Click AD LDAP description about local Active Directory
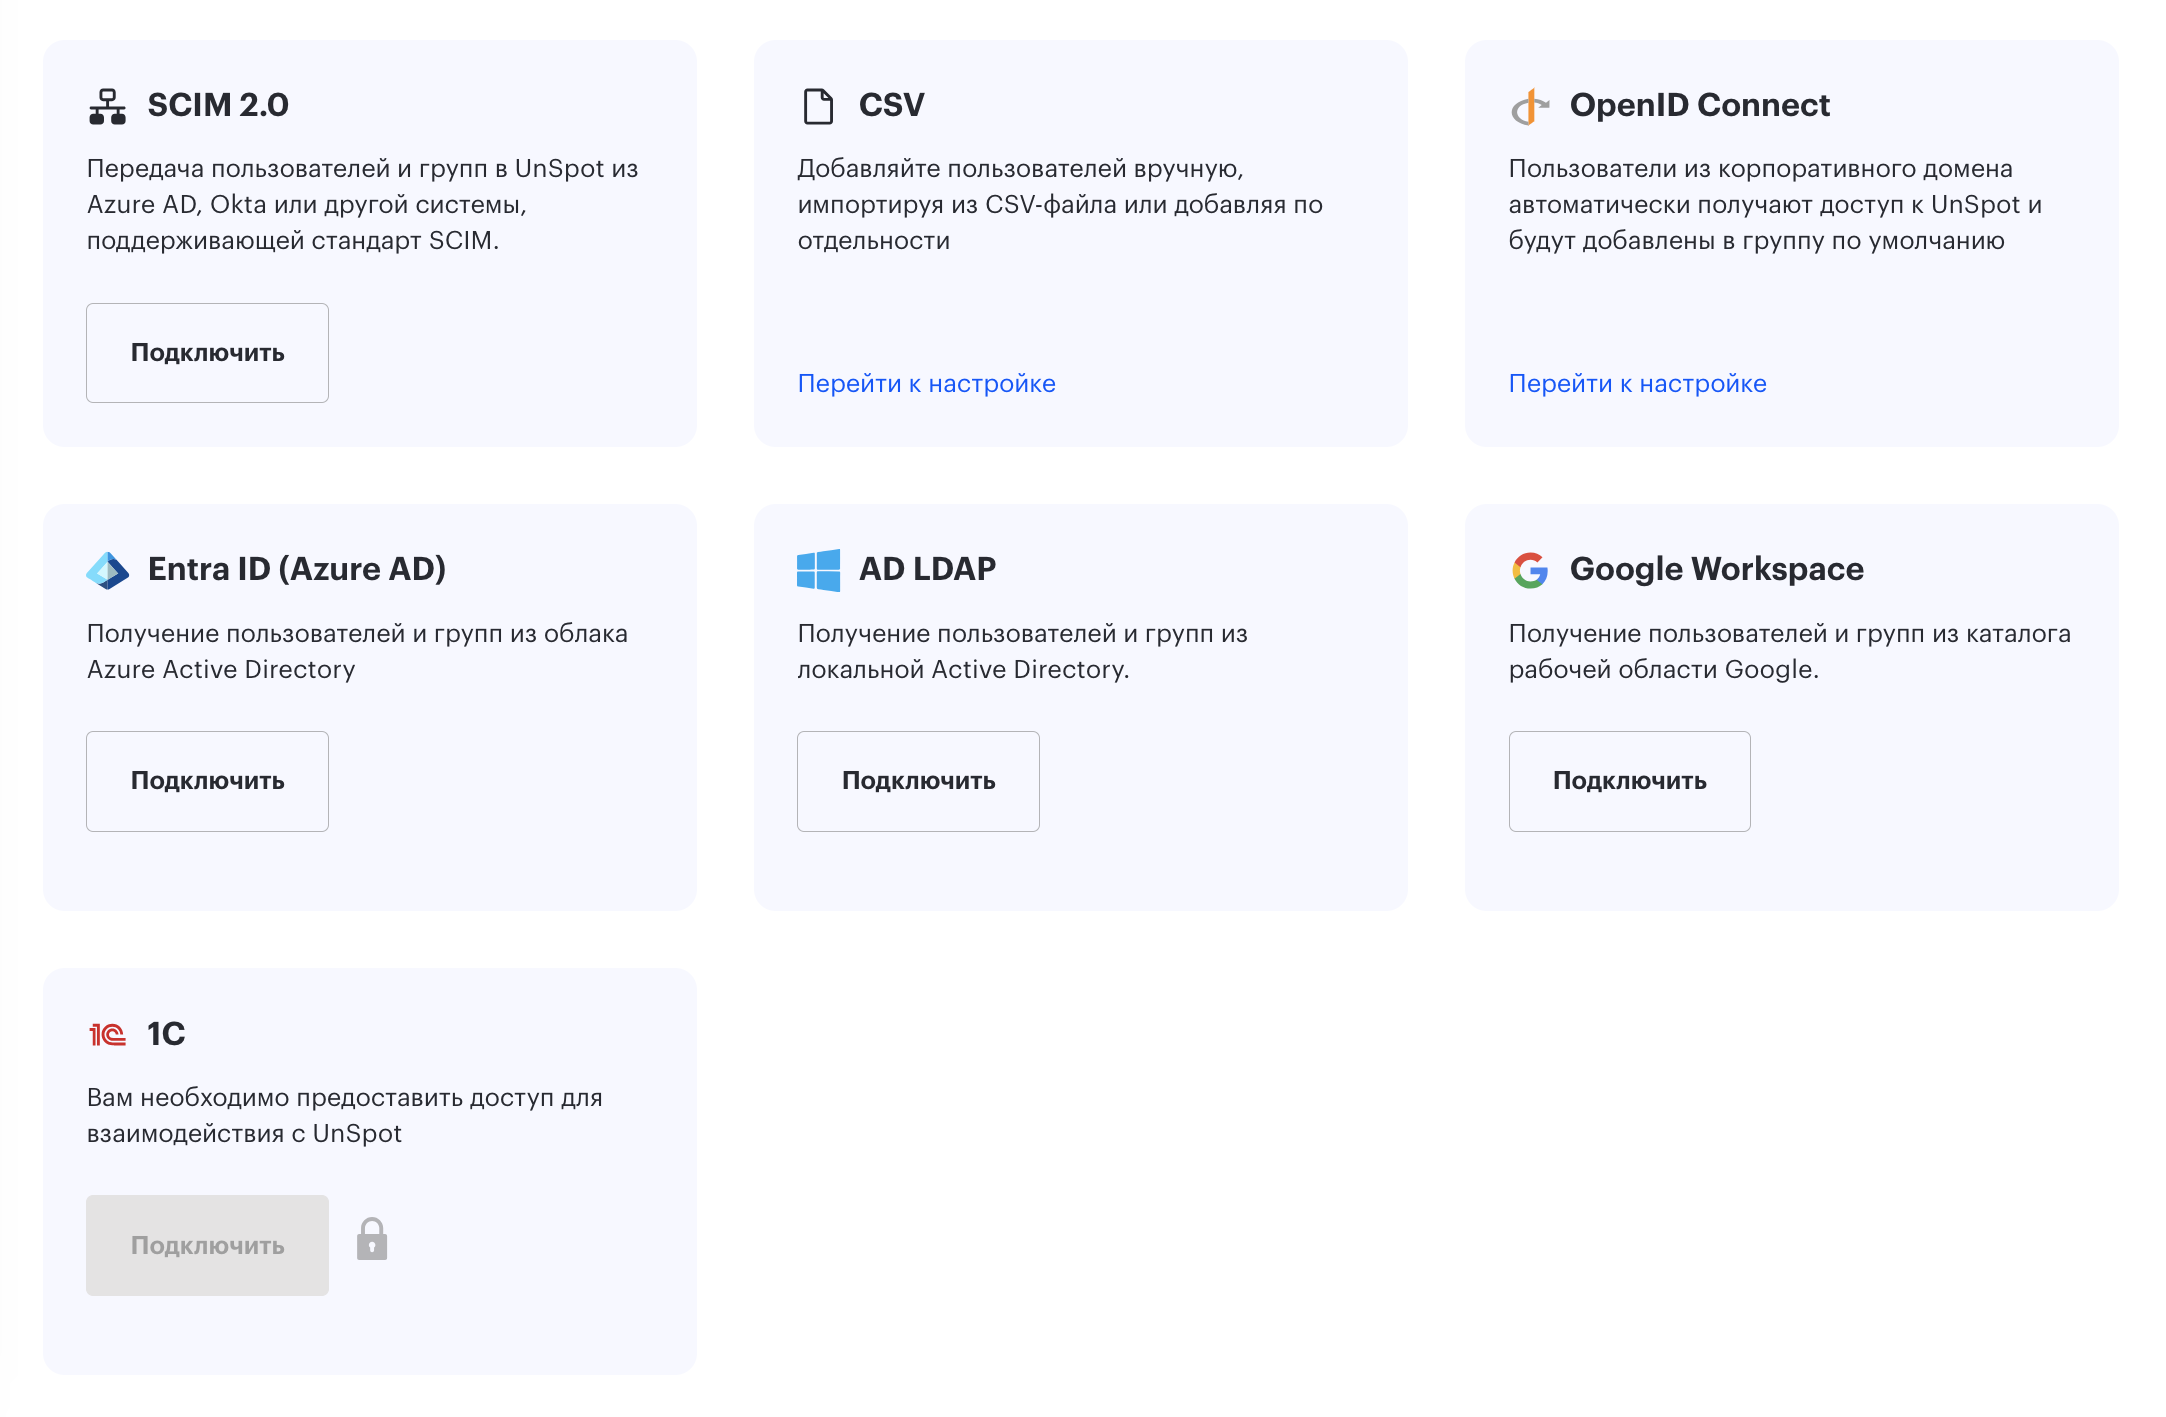 1022,652
